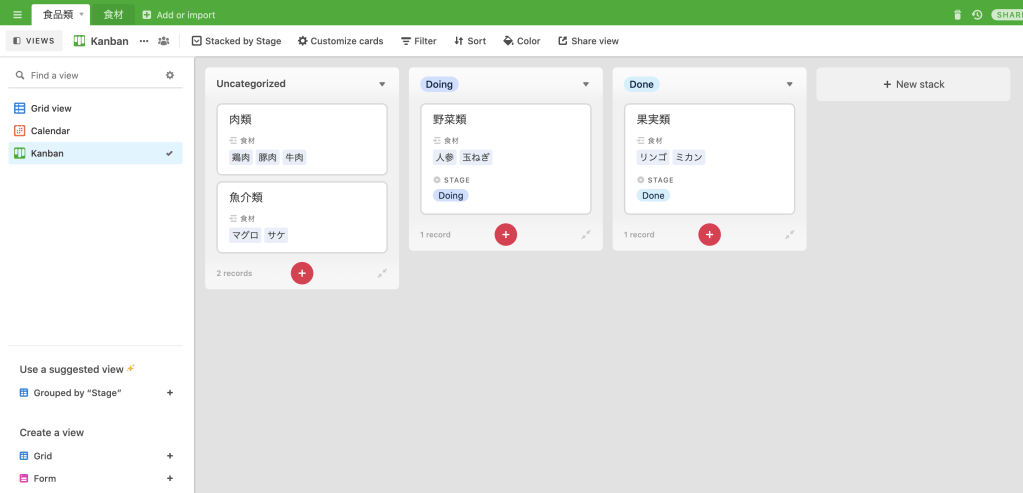The height and width of the screenshot is (493, 1023).
Task: Open the Kanban view options ellipsis
Action: [x=144, y=41]
